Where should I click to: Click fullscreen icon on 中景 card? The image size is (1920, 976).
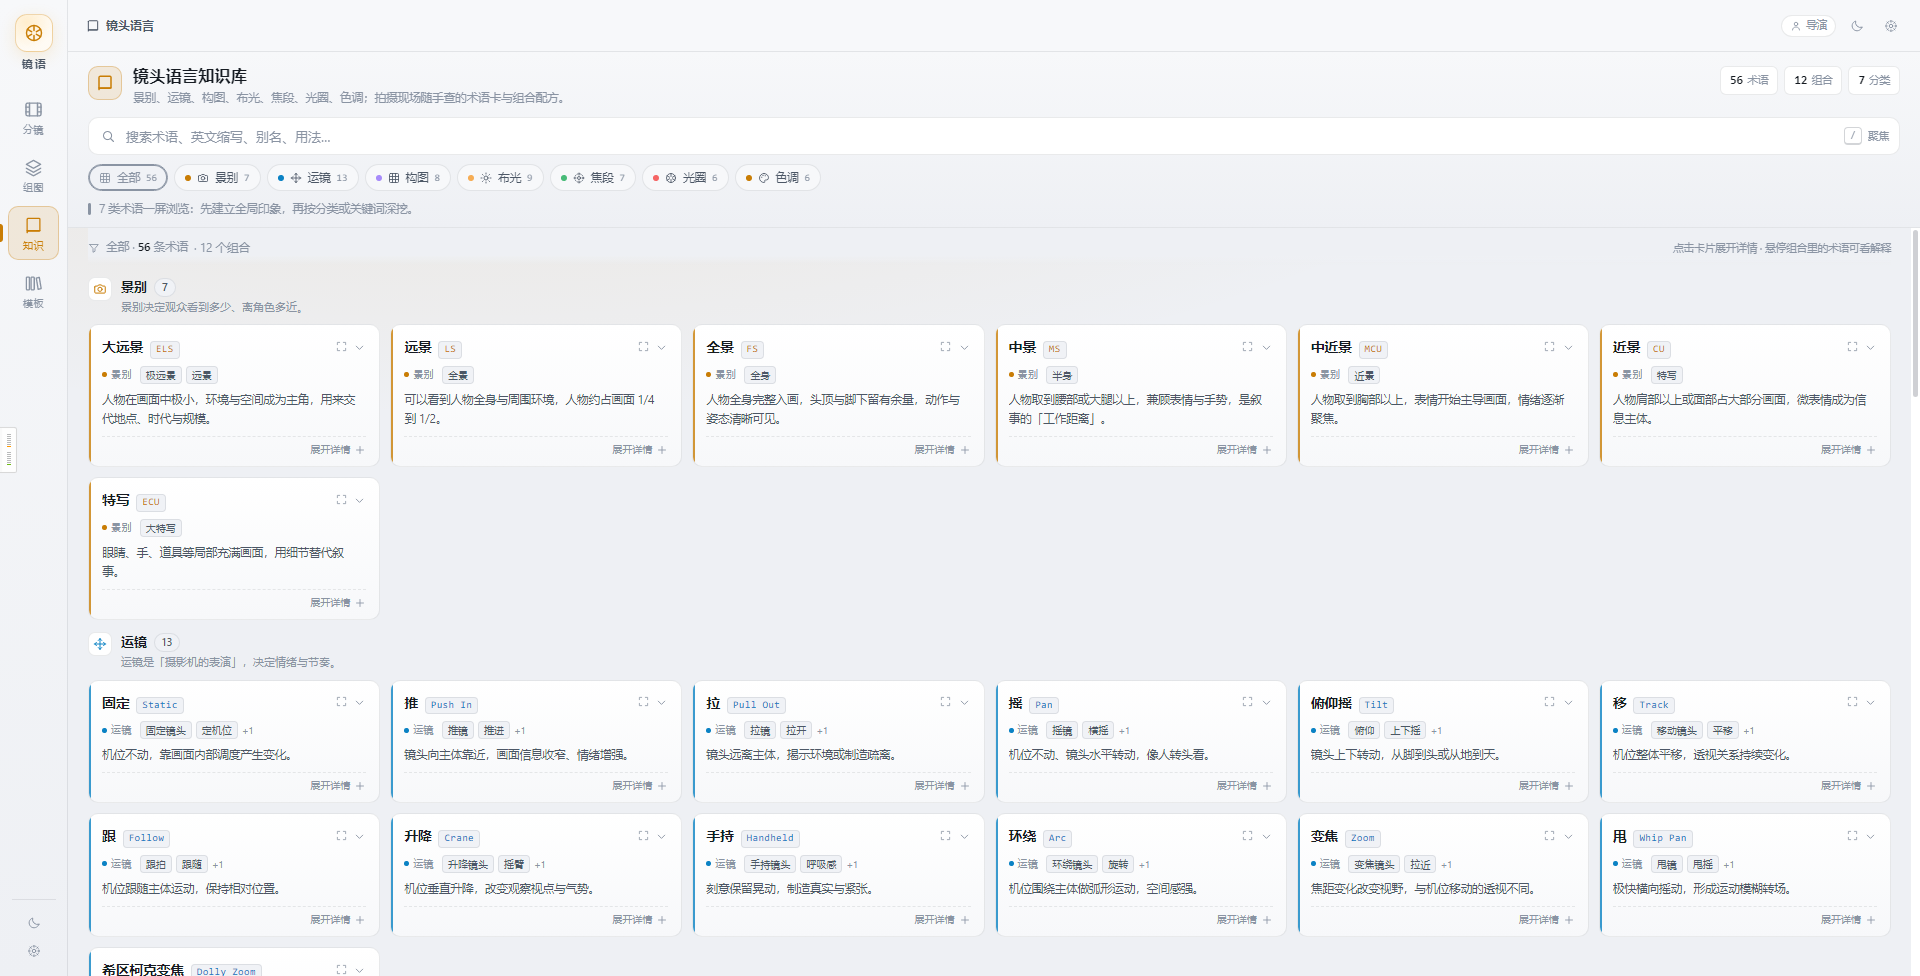pyautogui.click(x=1247, y=347)
